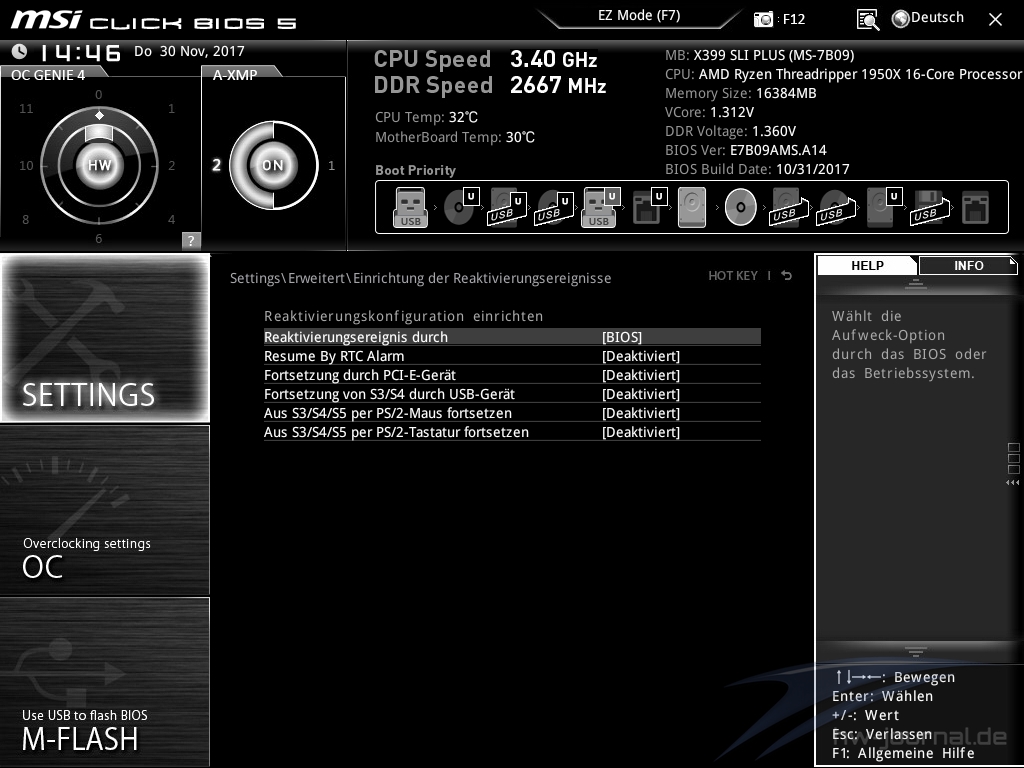Image resolution: width=1024 pixels, height=768 pixels.
Task: Click the back arrow beside HOT KEY
Action: [787, 276]
